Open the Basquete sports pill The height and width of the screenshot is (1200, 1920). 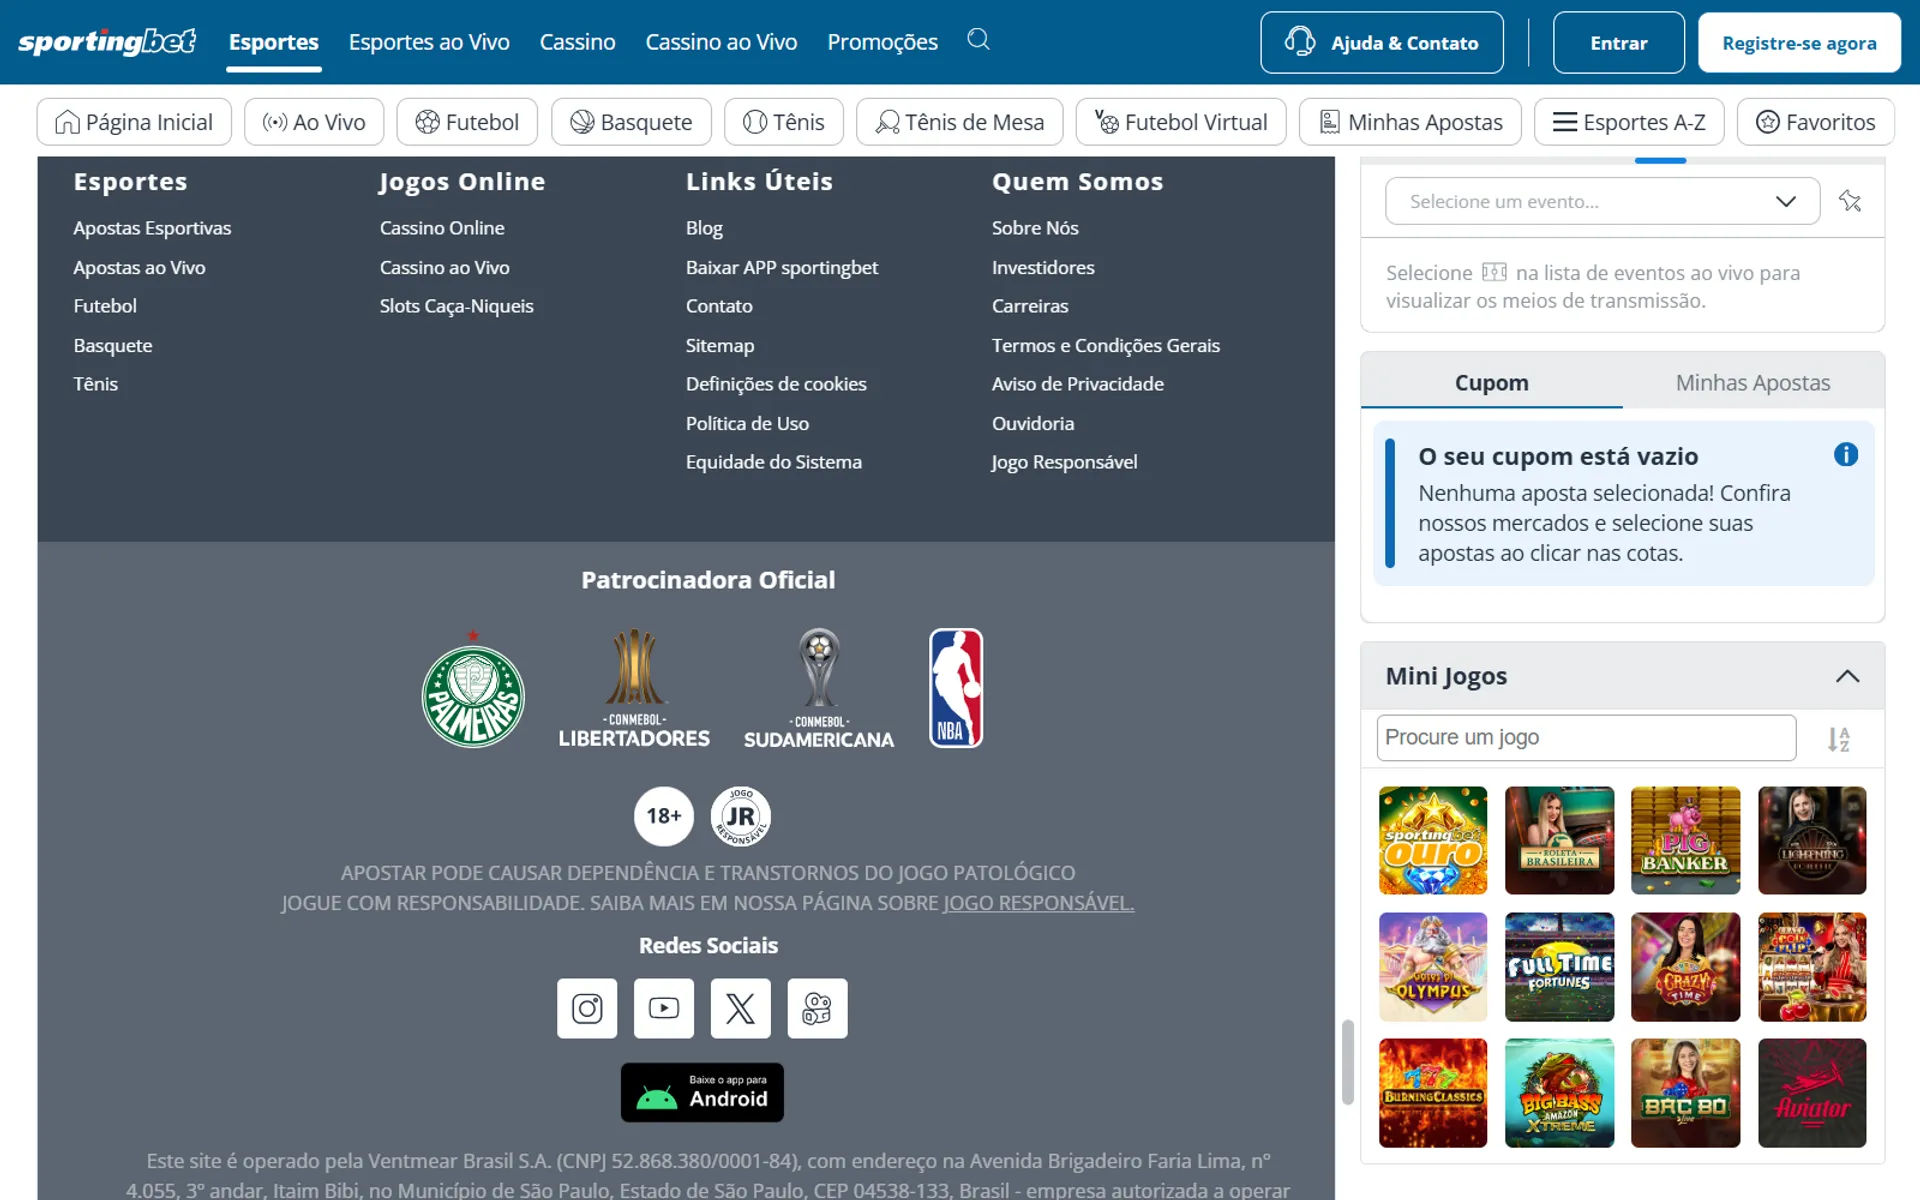pos(631,122)
